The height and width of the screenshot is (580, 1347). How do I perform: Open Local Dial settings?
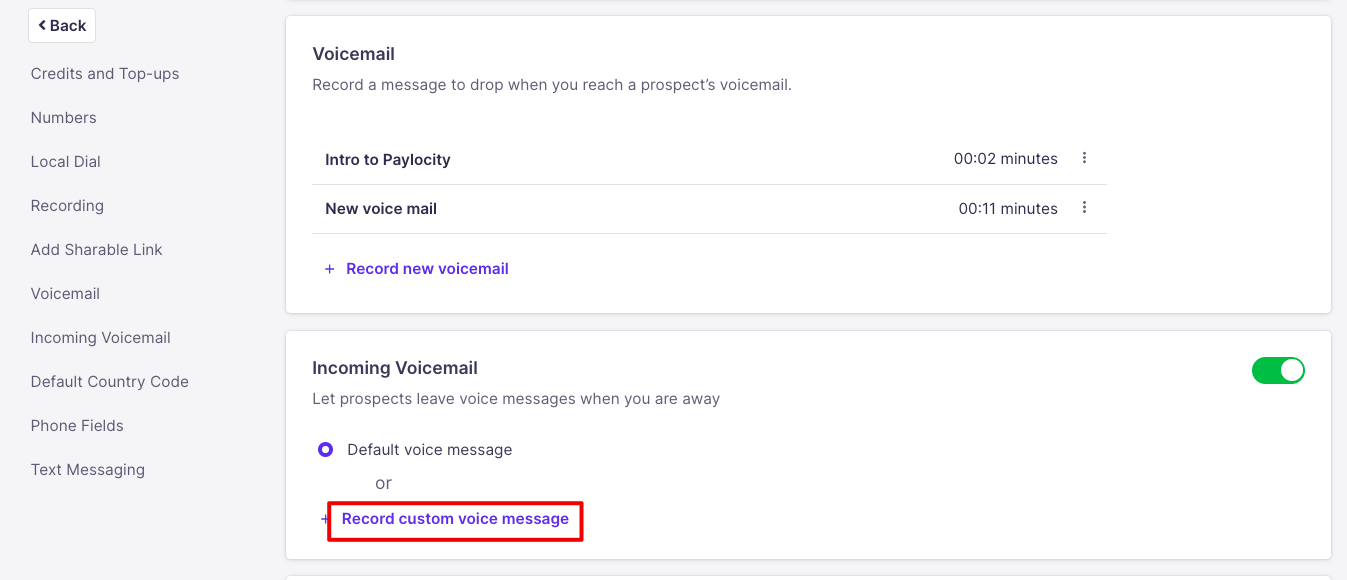click(x=66, y=162)
